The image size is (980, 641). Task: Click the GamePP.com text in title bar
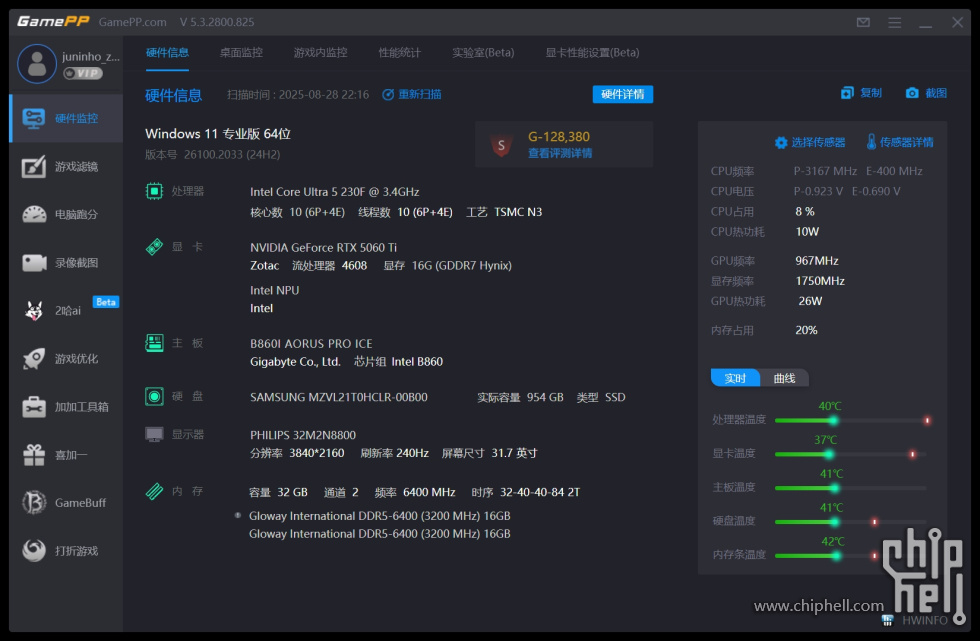coord(132,22)
